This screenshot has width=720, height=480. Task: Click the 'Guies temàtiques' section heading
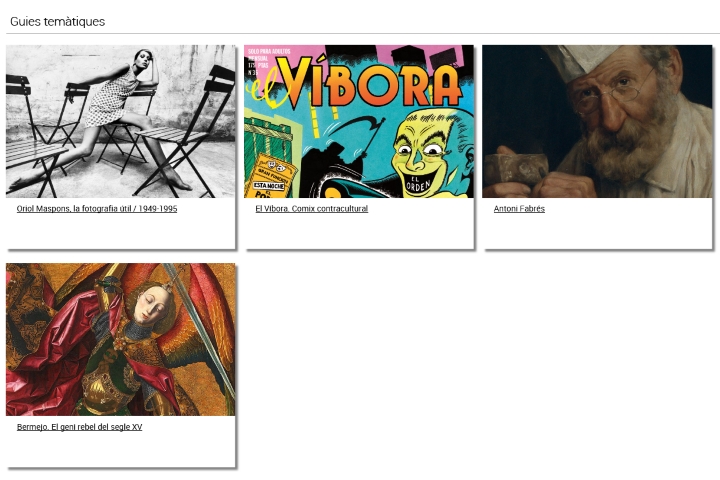point(57,22)
